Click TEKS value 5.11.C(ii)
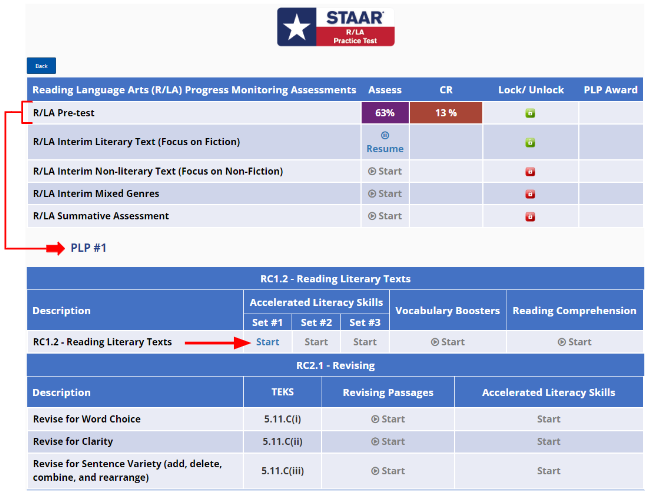Image resolution: width=648 pixels, height=497 pixels. (x=283, y=441)
